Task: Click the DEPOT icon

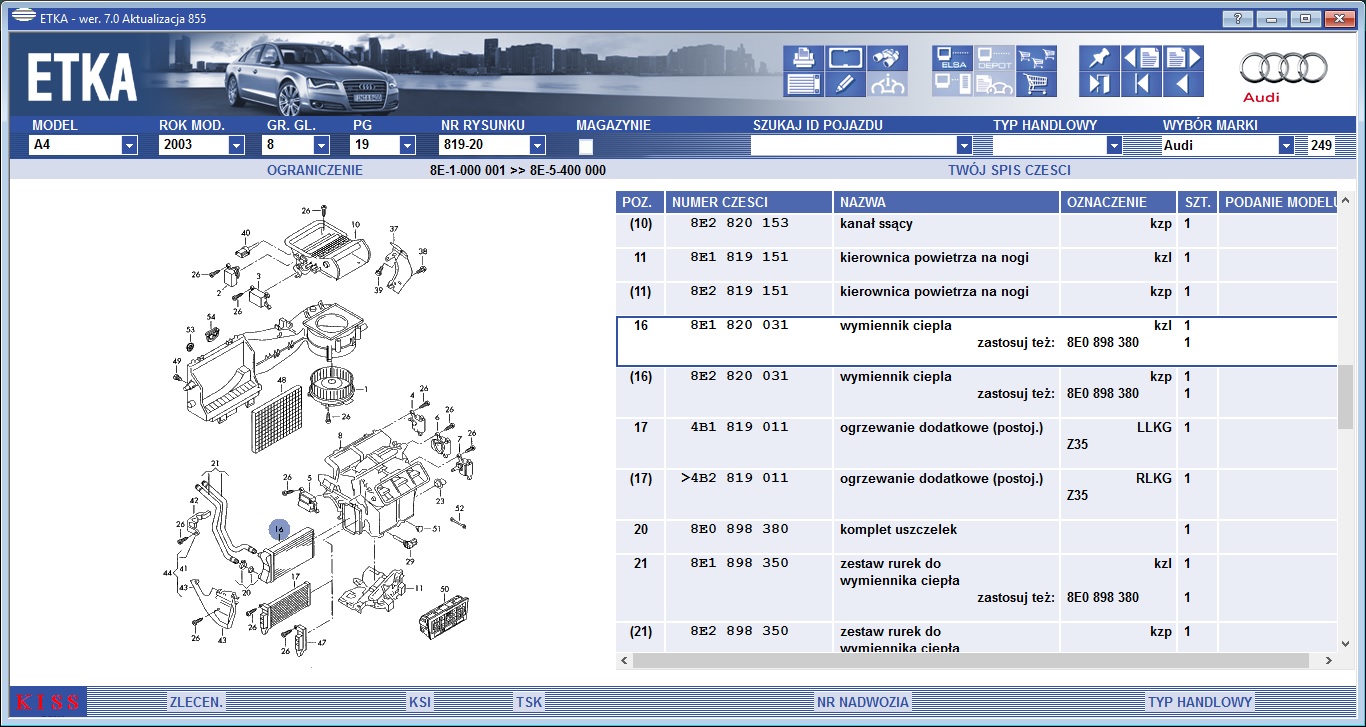Action: tap(995, 58)
